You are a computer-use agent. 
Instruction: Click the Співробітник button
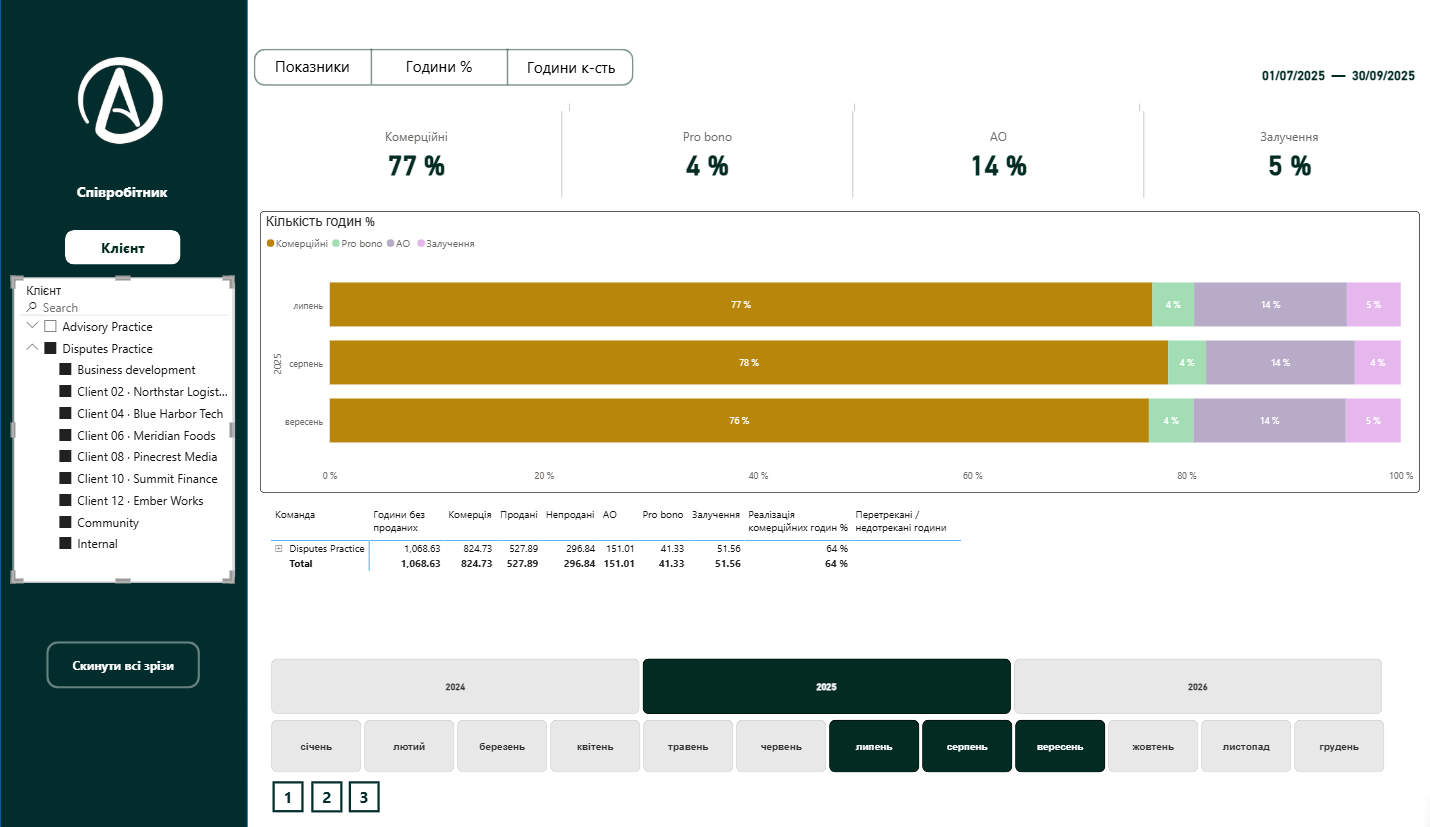click(x=122, y=192)
